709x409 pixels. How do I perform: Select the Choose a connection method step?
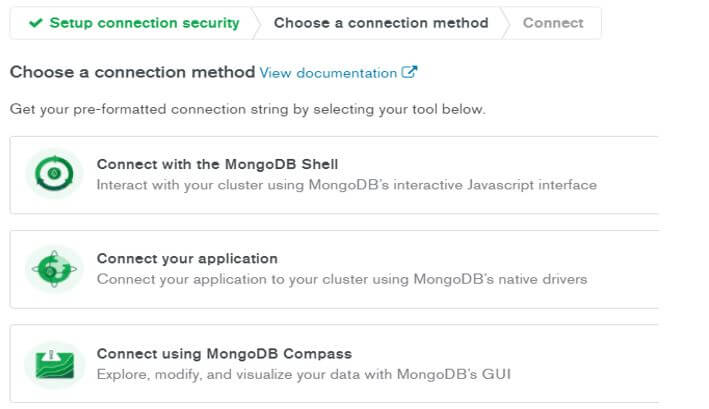pos(381,22)
